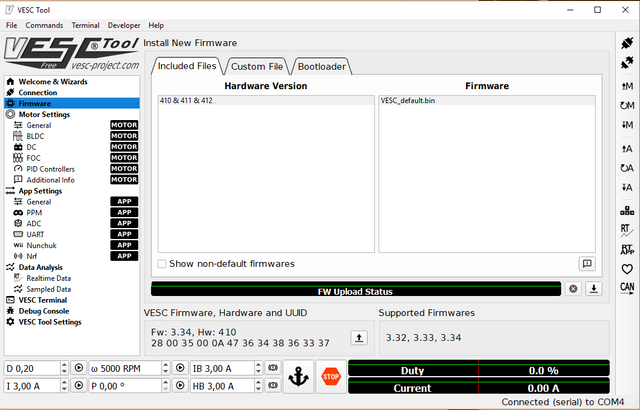The height and width of the screenshot is (410, 640).
Task: Run duty cycle D play button
Action: coord(79,368)
